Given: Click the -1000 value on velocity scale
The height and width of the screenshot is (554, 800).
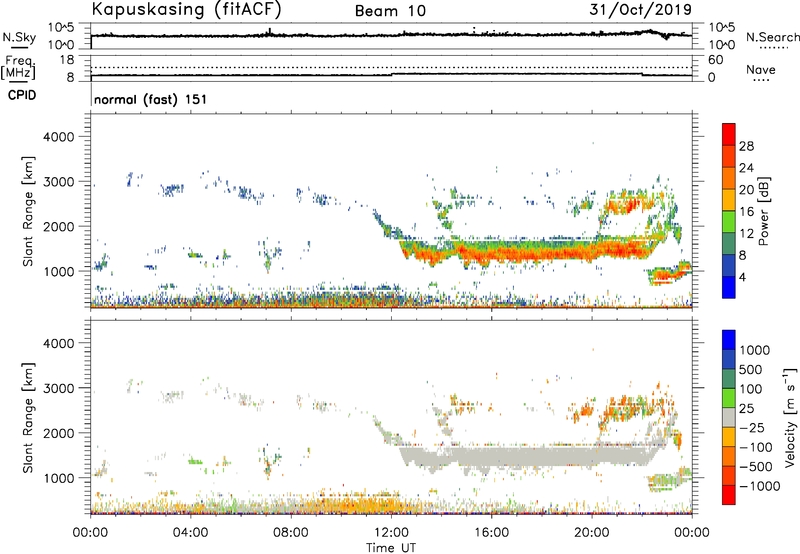Looking at the screenshot, I should tap(760, 486).
